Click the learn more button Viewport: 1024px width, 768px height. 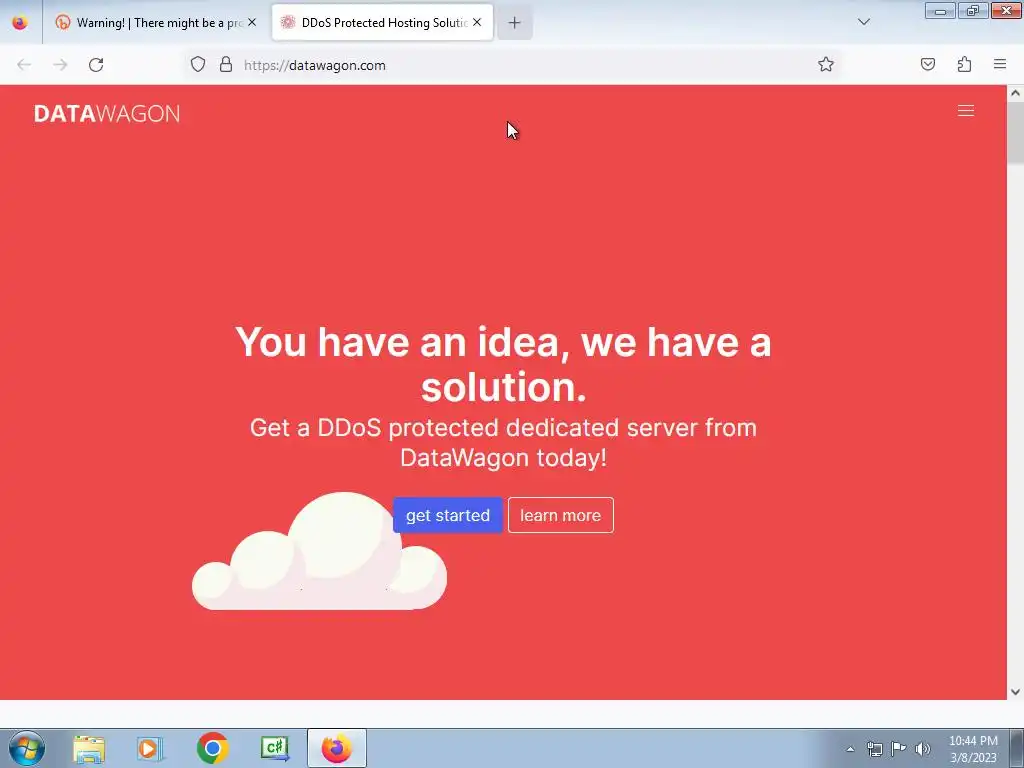(x=561, y=515)
